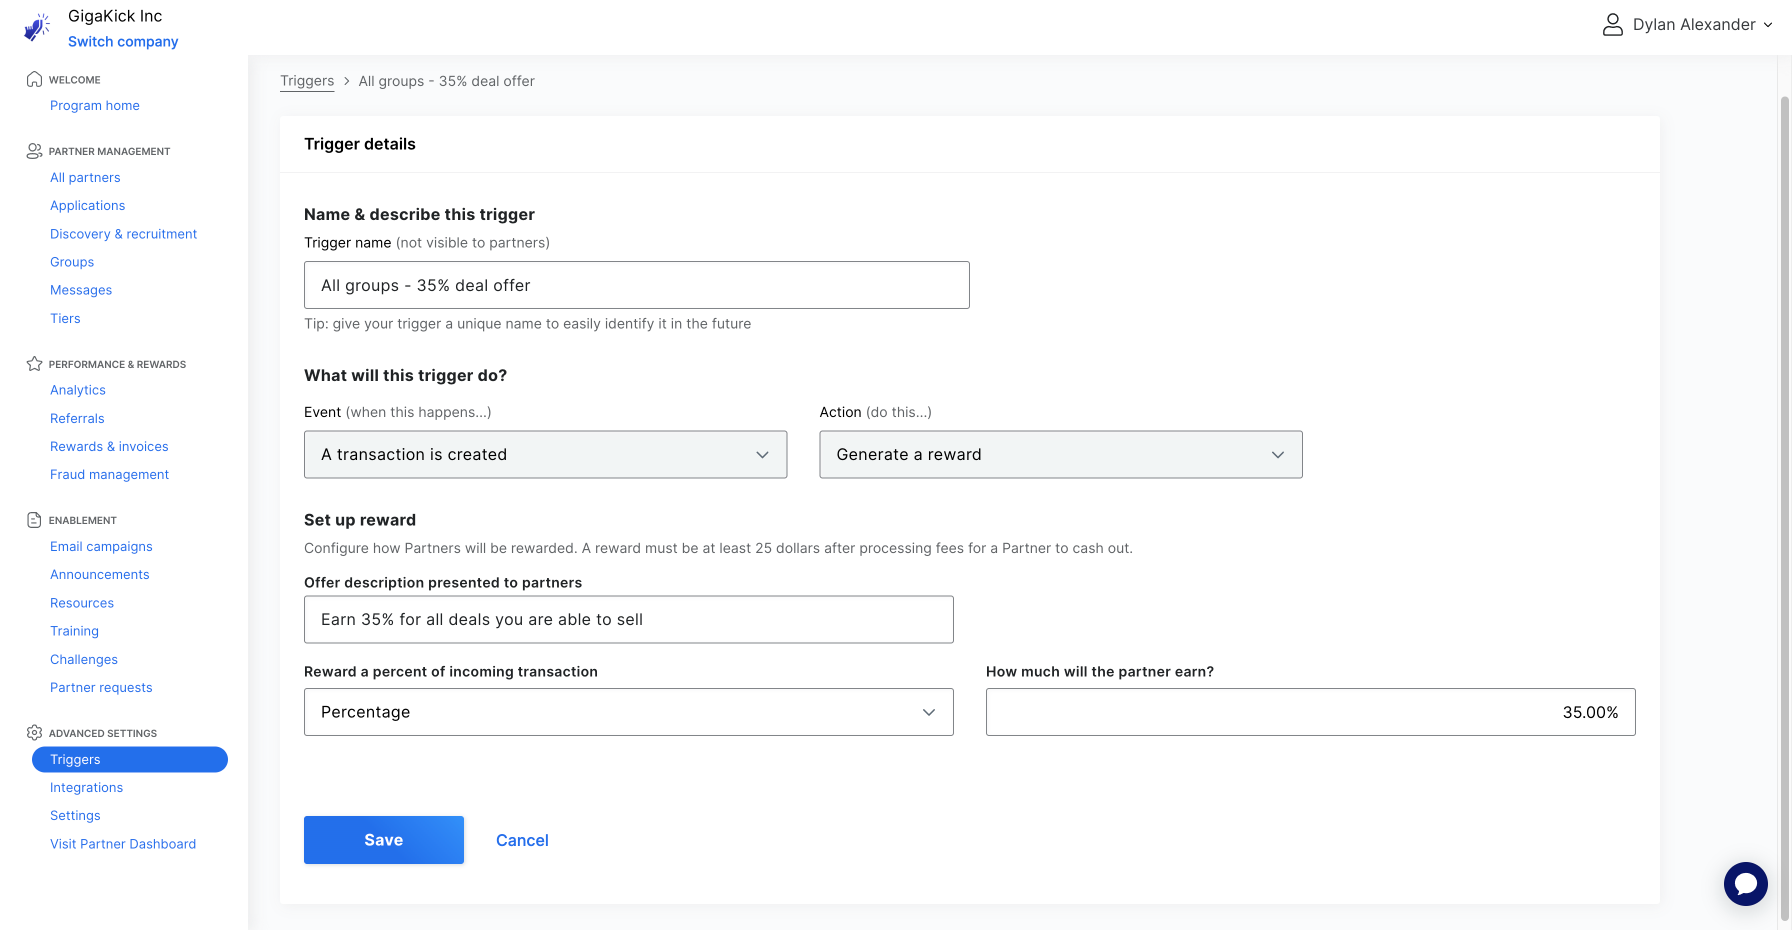Click 'Set up reward' heading text
Viewport: 1792px width, 930px height.
[x=360, y=520]
